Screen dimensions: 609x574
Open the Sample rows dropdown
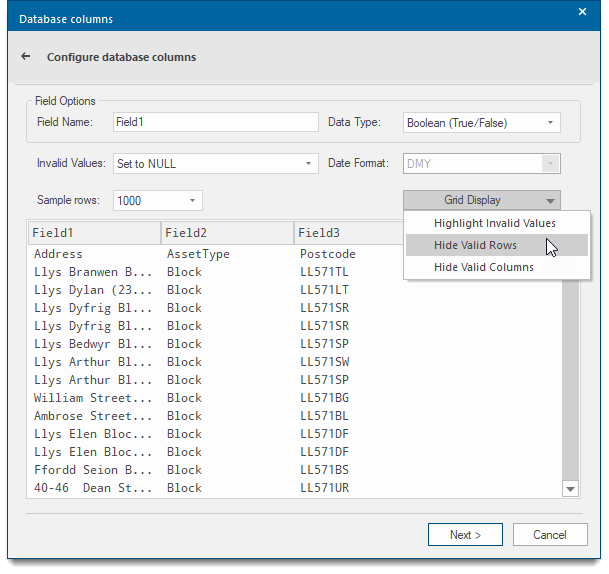coord(158,200)
